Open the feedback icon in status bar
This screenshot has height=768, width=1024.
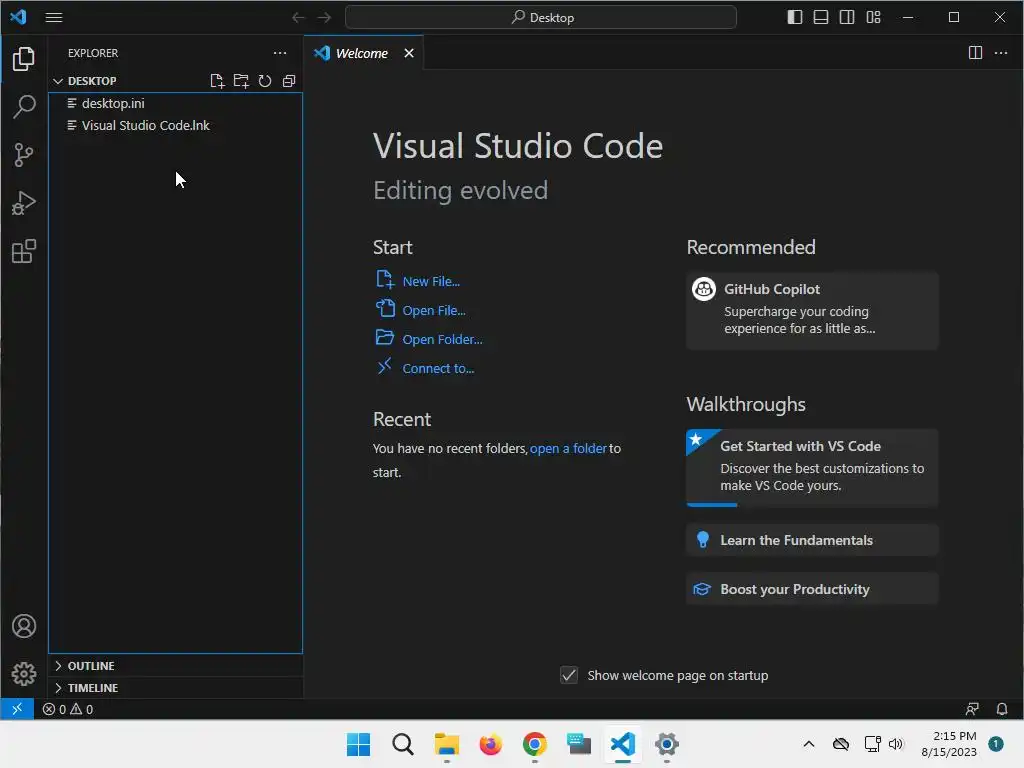point(972,709)
